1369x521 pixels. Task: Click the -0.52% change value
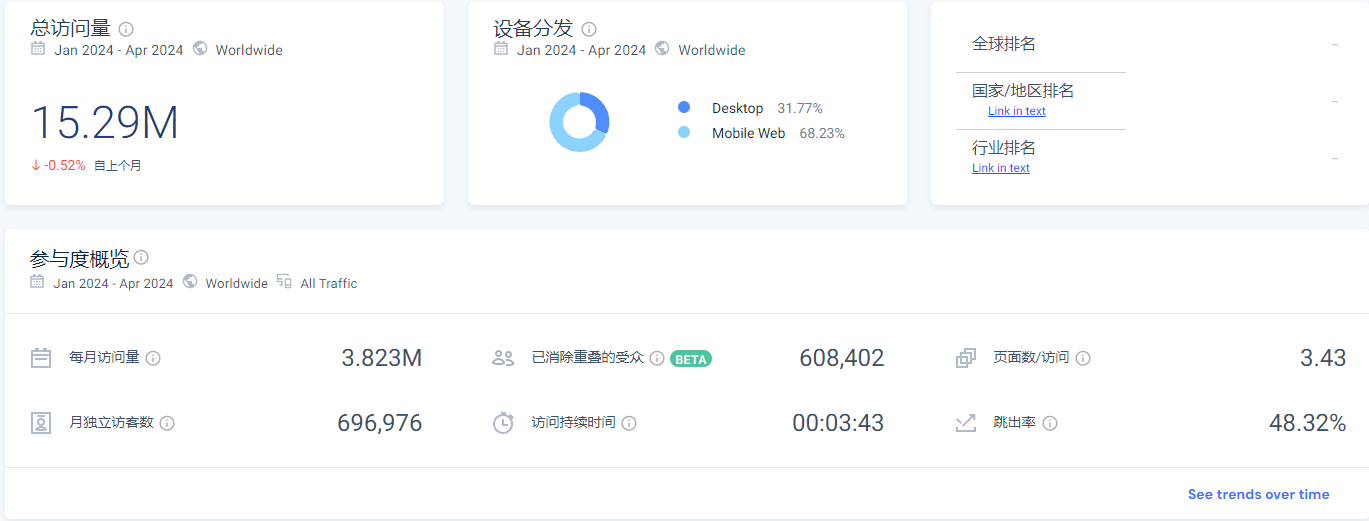click(65, 165)
